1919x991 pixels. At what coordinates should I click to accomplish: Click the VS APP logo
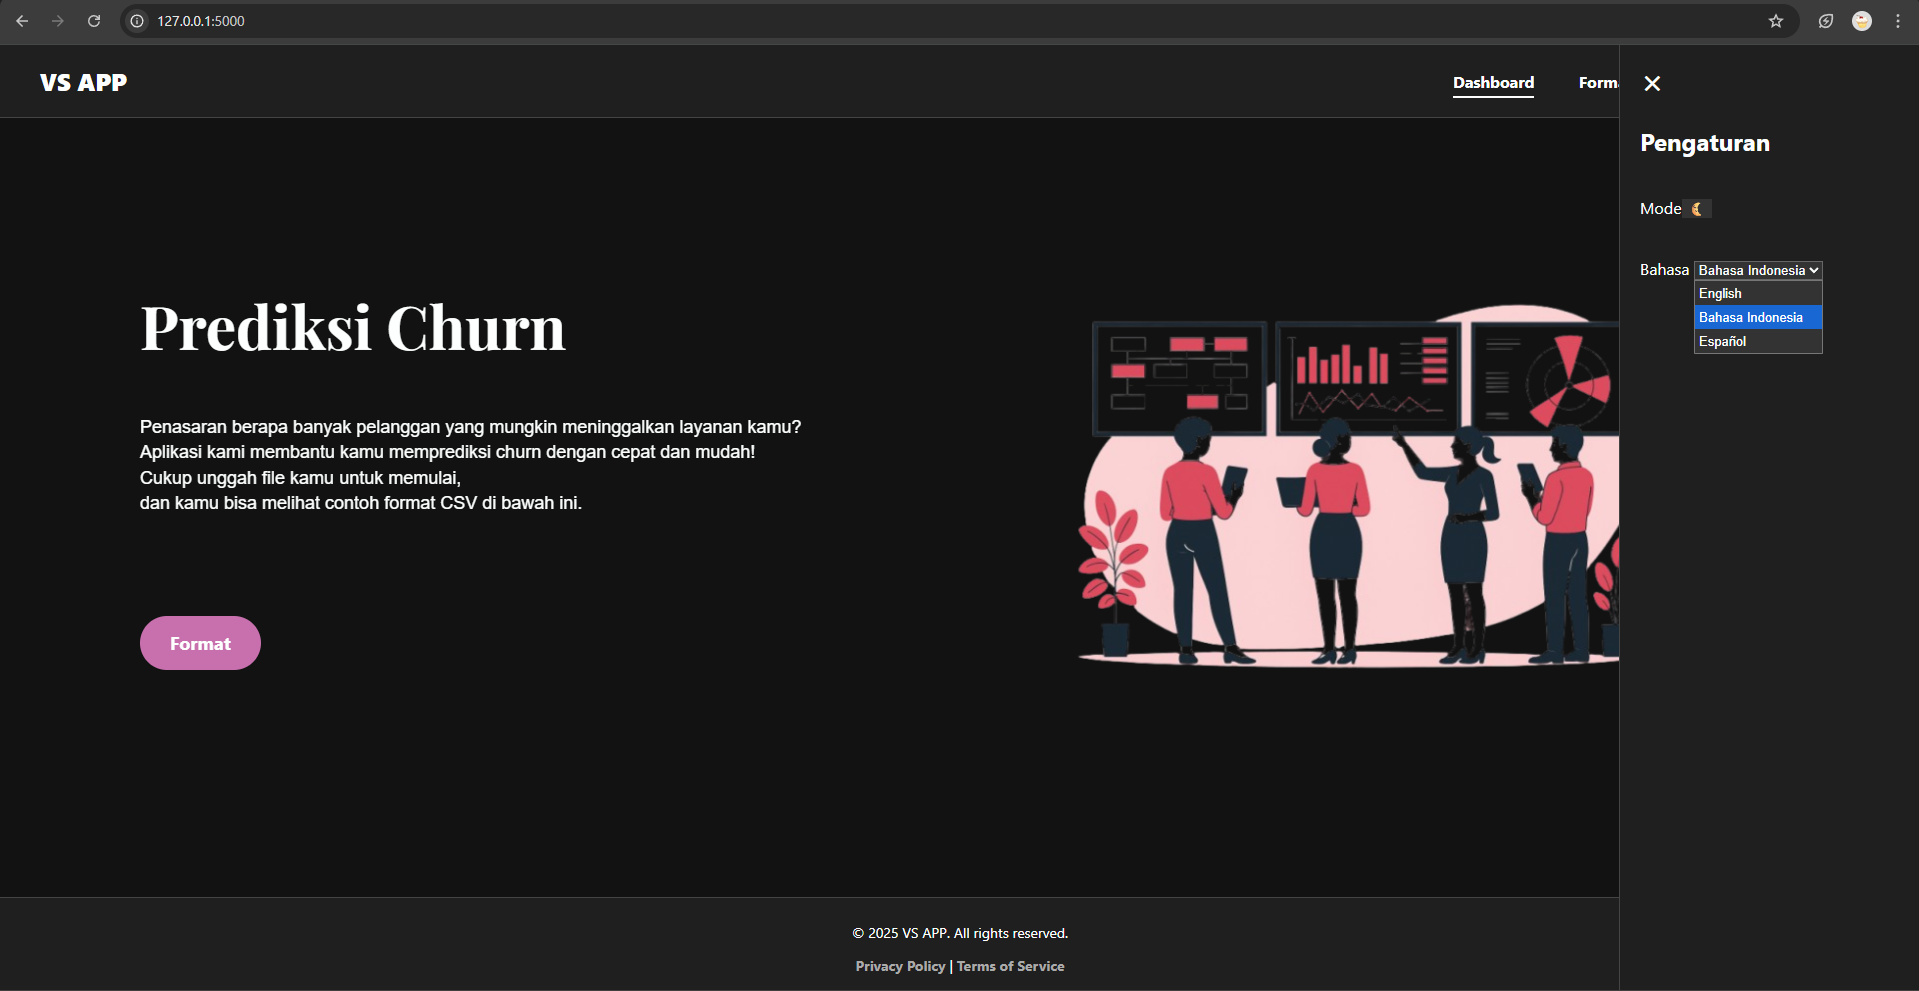84,83
